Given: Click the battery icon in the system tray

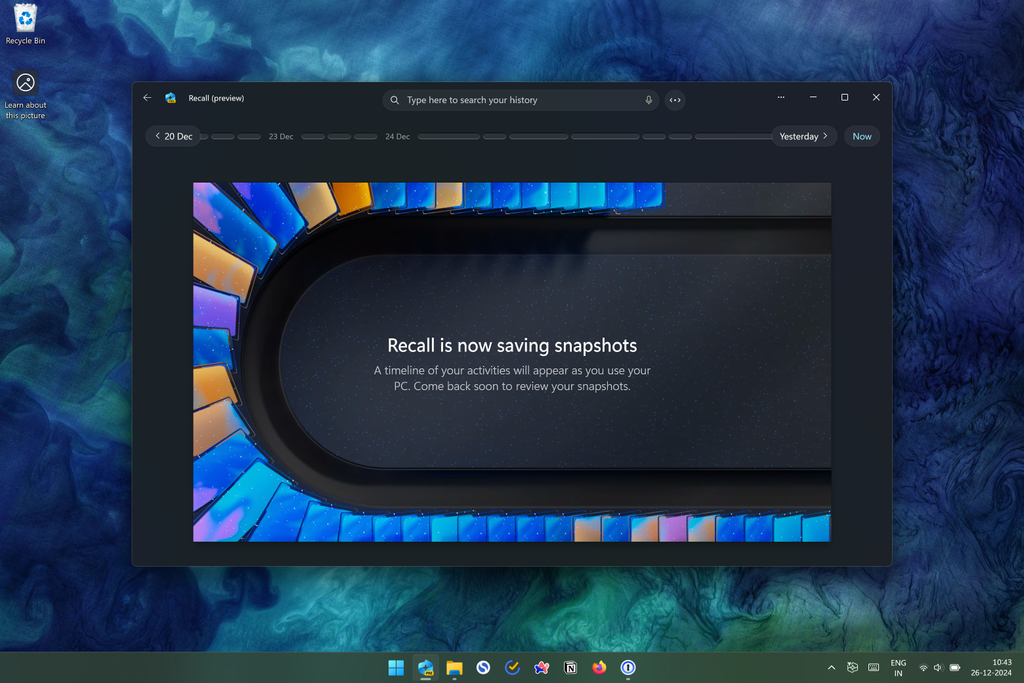Looking at the screenshot, I should point(953,667).
